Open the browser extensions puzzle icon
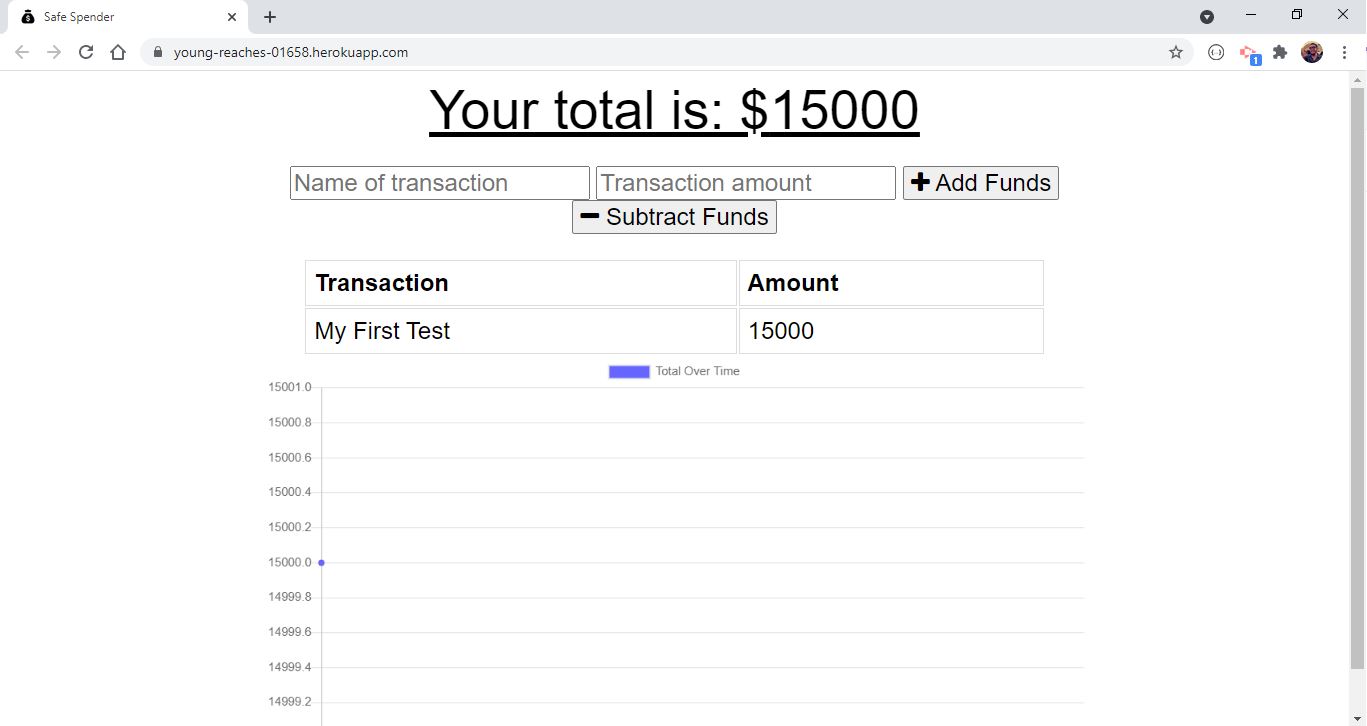Image resolution: width=1367 pixels, height=726 pixels. pyautogui.click(x=1280, y=52)
